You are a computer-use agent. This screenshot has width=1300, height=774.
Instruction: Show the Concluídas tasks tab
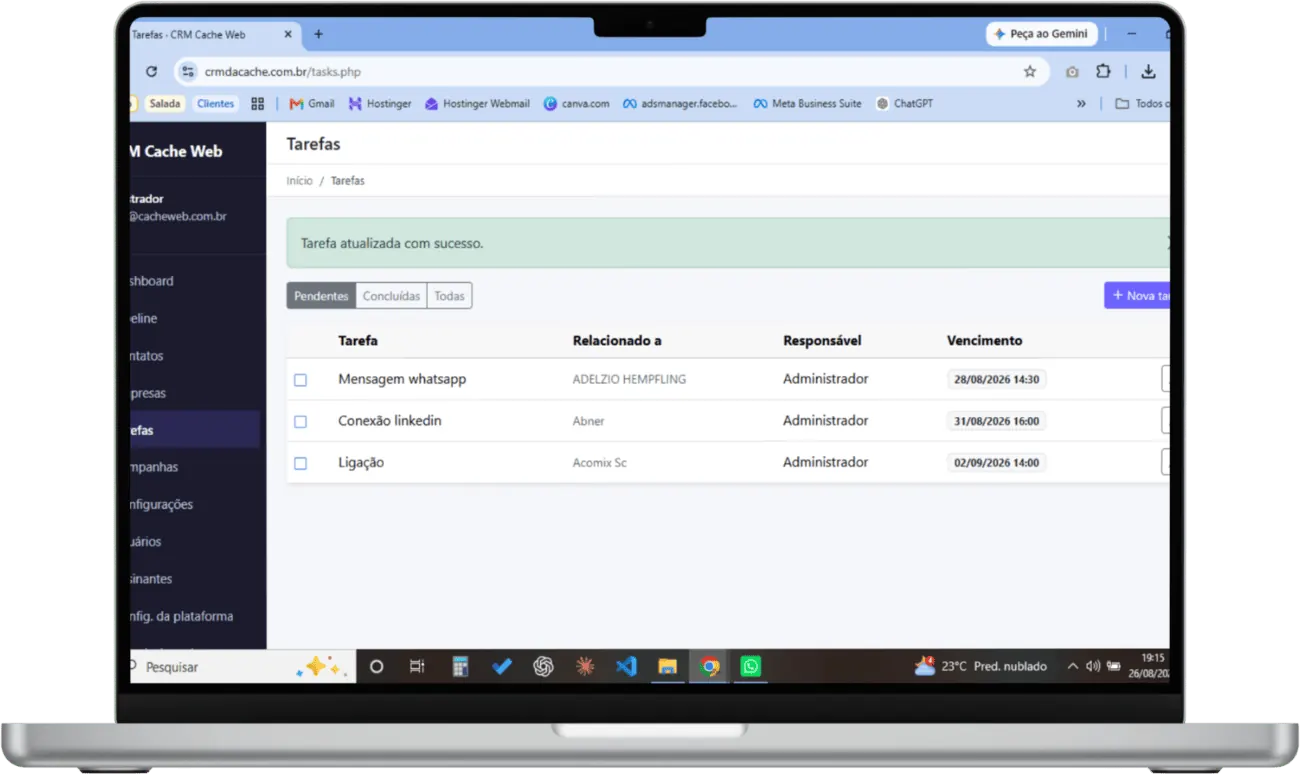pos(391,296)
